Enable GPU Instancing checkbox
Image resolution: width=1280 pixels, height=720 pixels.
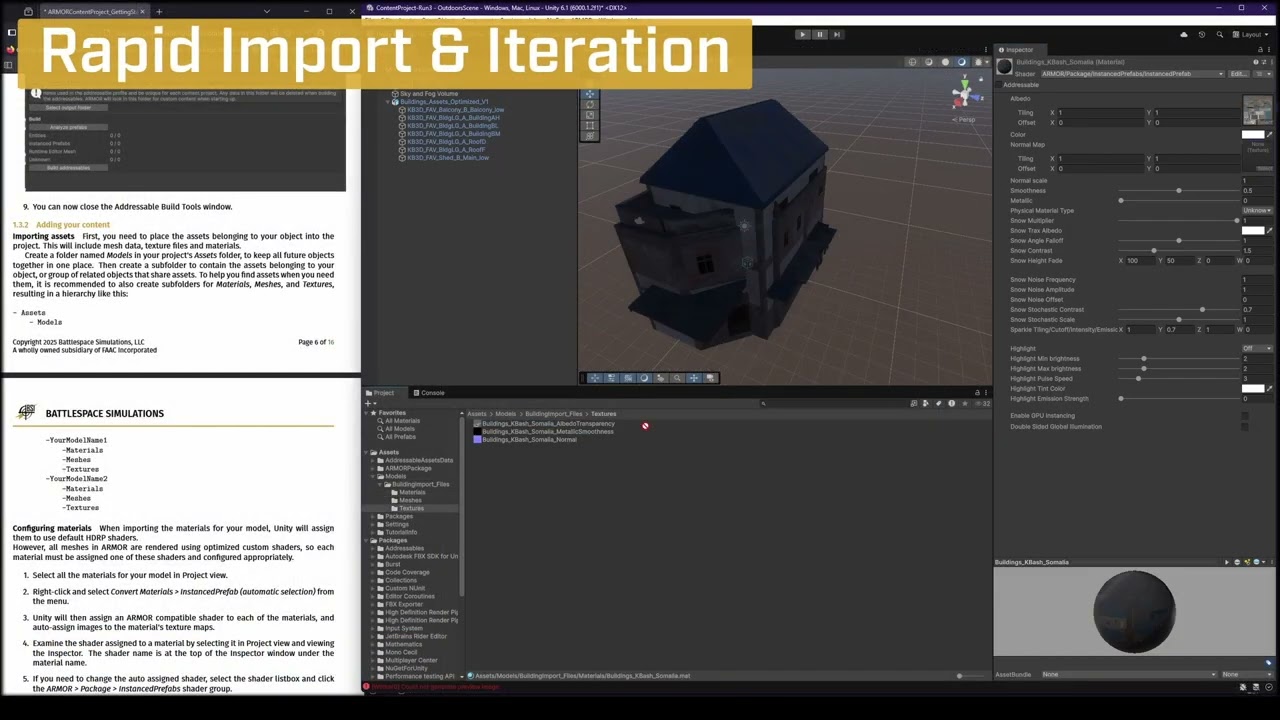click(1245, 415)
